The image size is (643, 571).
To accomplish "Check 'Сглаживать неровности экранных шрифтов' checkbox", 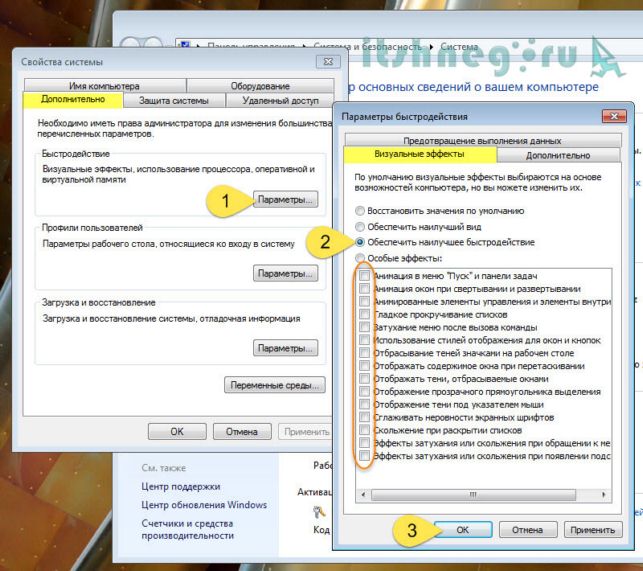I will (364, 417).
